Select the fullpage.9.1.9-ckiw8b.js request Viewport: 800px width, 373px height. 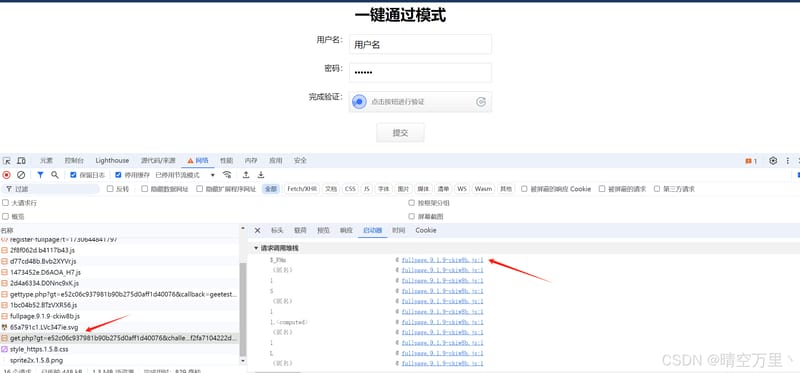(x=120, y=316)
